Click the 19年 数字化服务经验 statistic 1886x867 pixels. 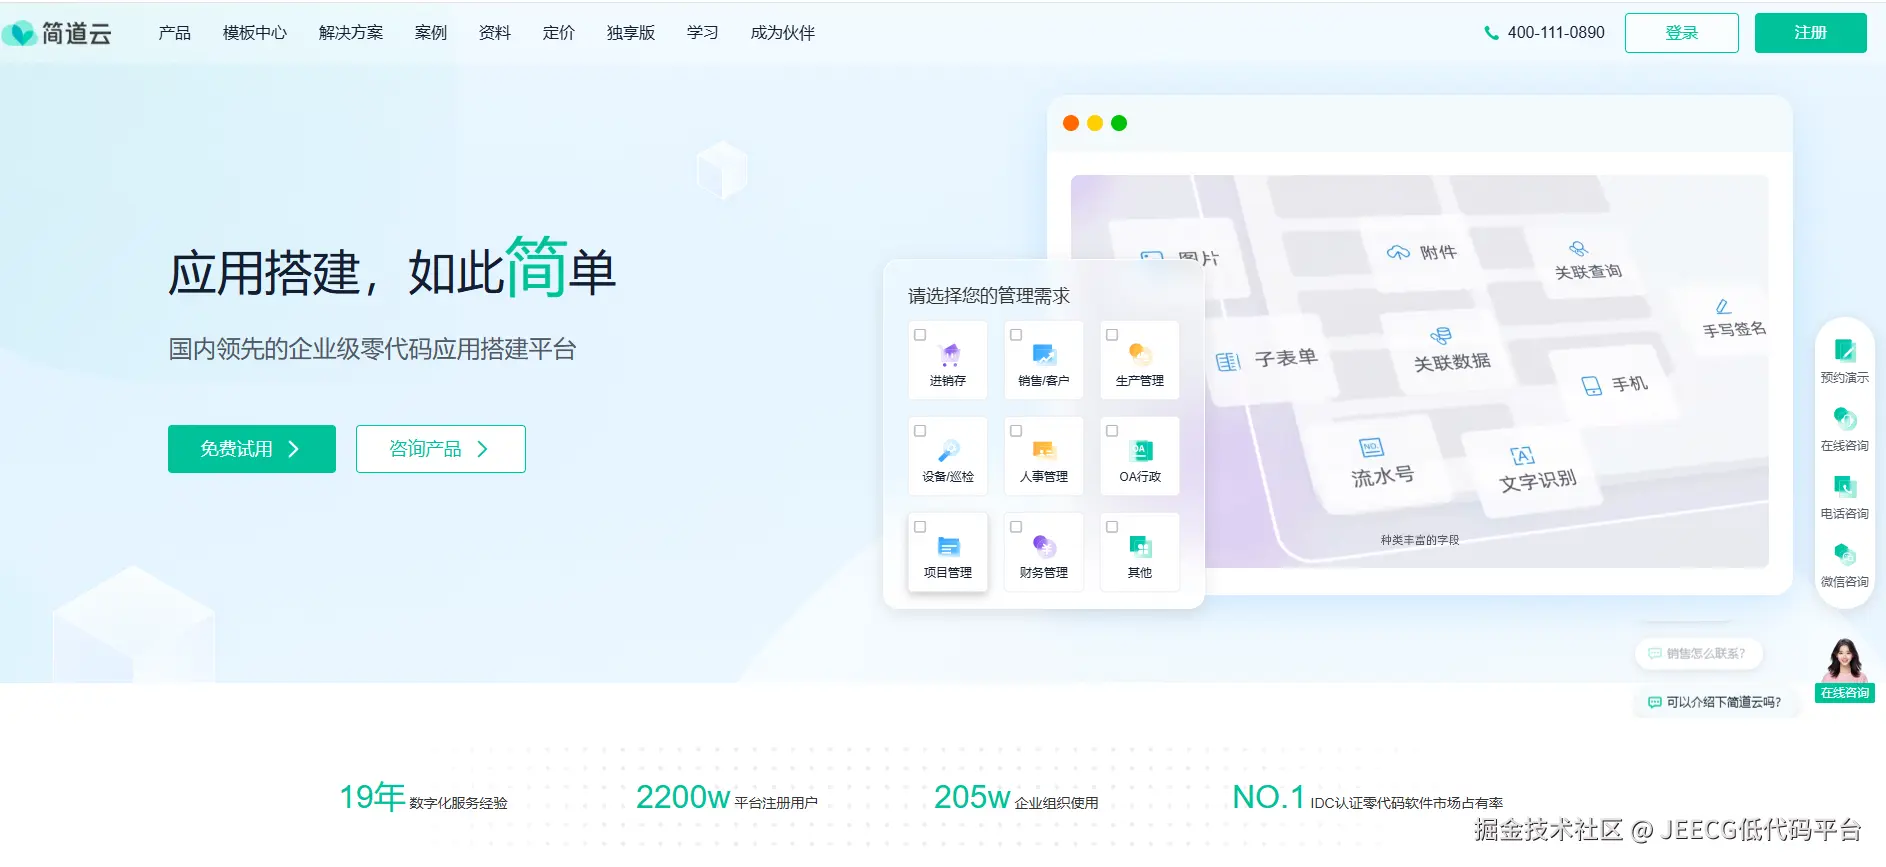423,797
